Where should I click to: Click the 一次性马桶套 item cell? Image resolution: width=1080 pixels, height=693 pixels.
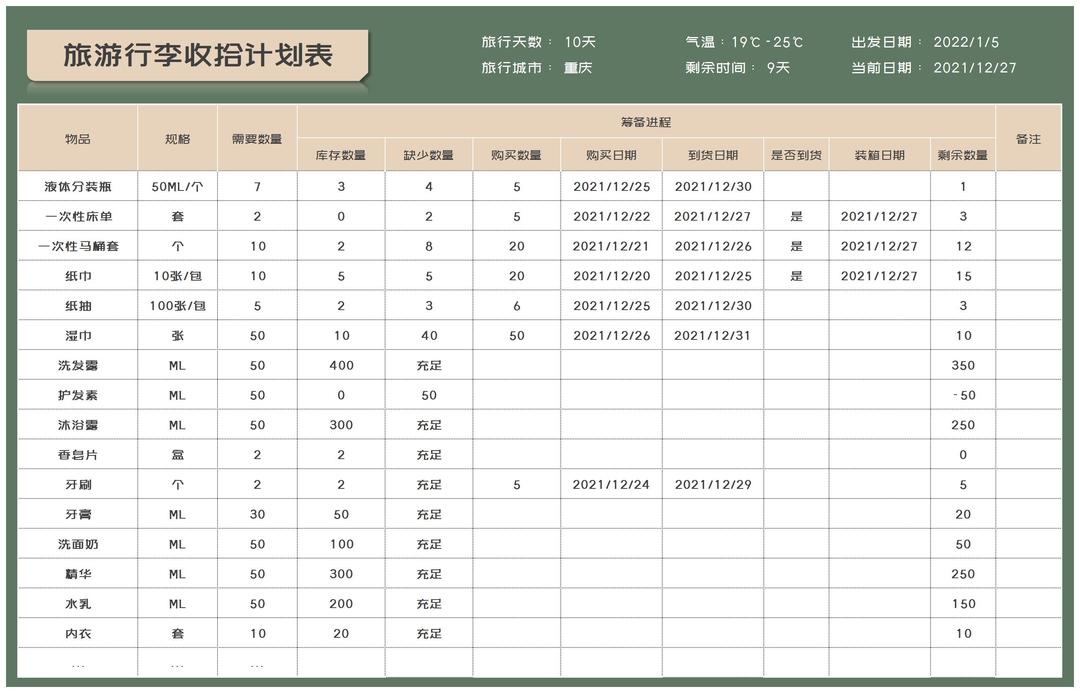pos(78,246)
